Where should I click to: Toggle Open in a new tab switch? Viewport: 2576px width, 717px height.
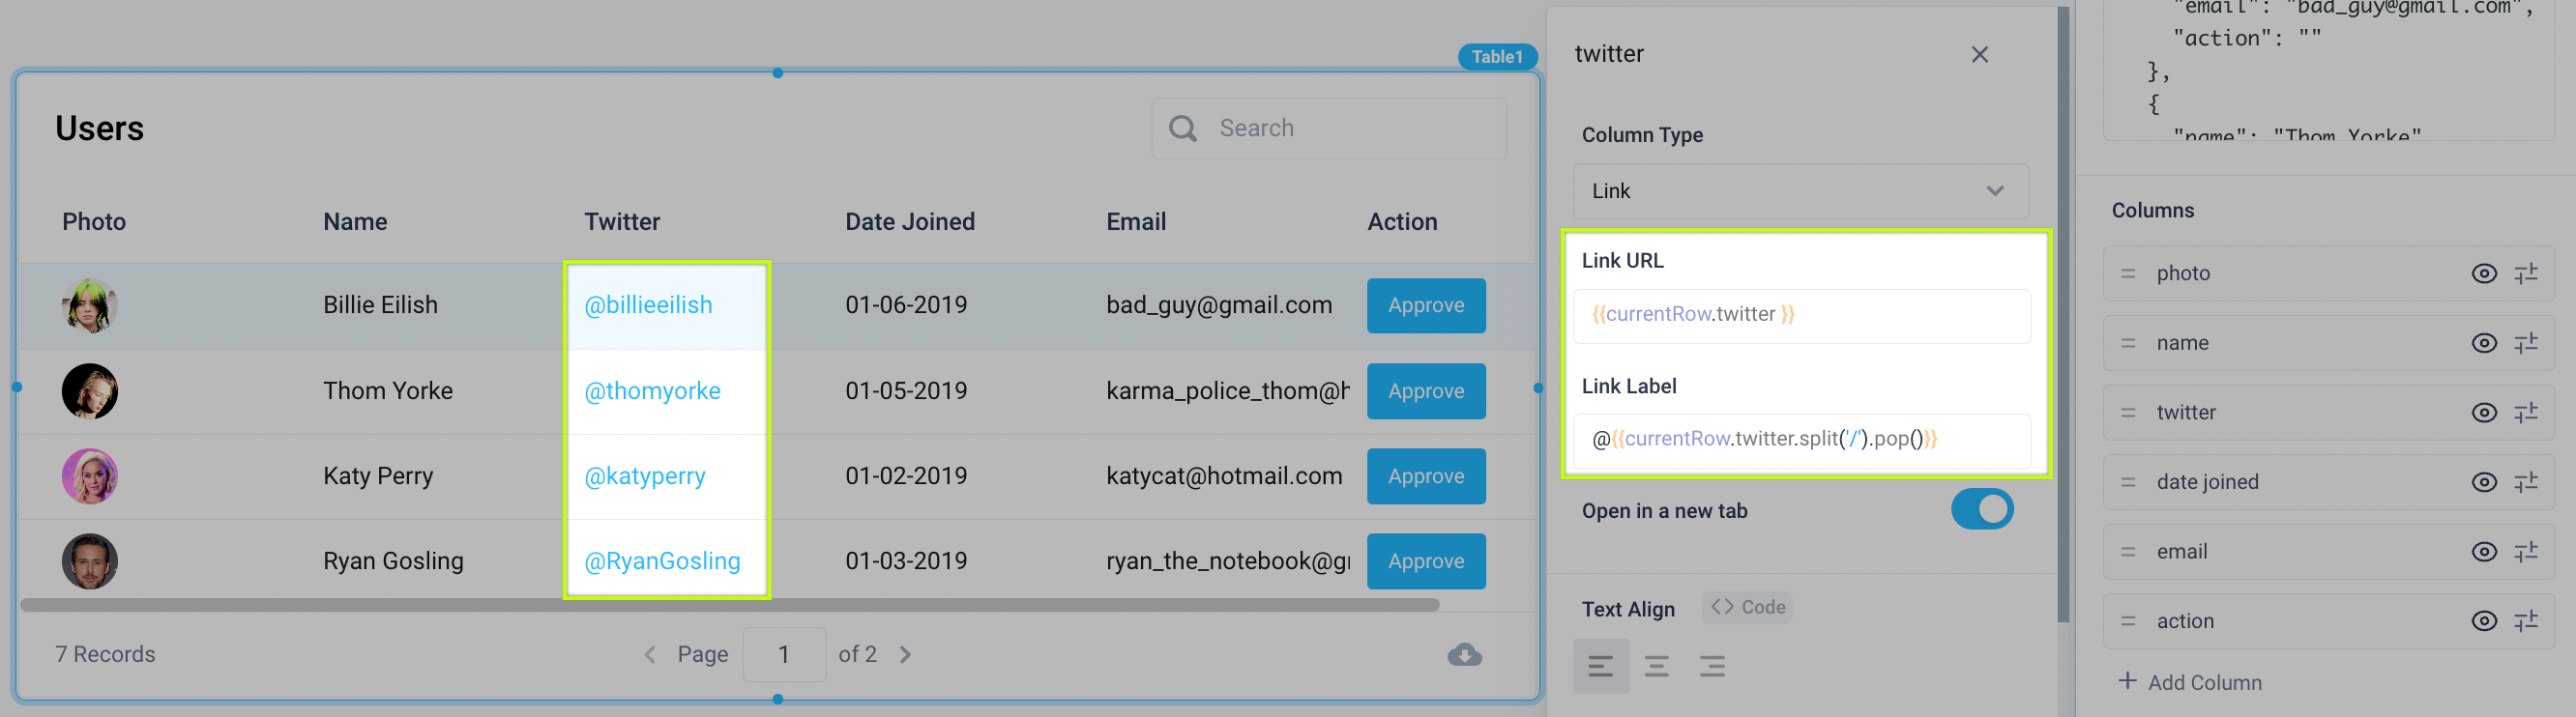1981,510
